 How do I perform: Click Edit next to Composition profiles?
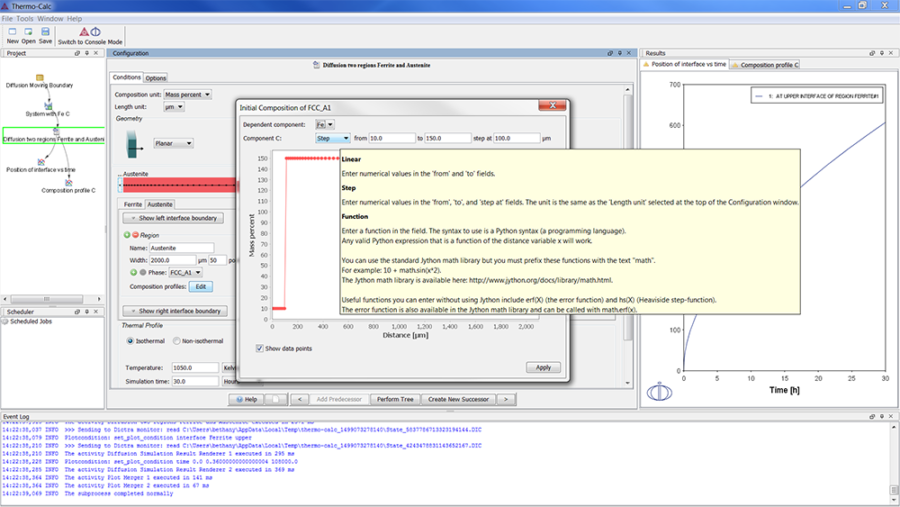201,287
